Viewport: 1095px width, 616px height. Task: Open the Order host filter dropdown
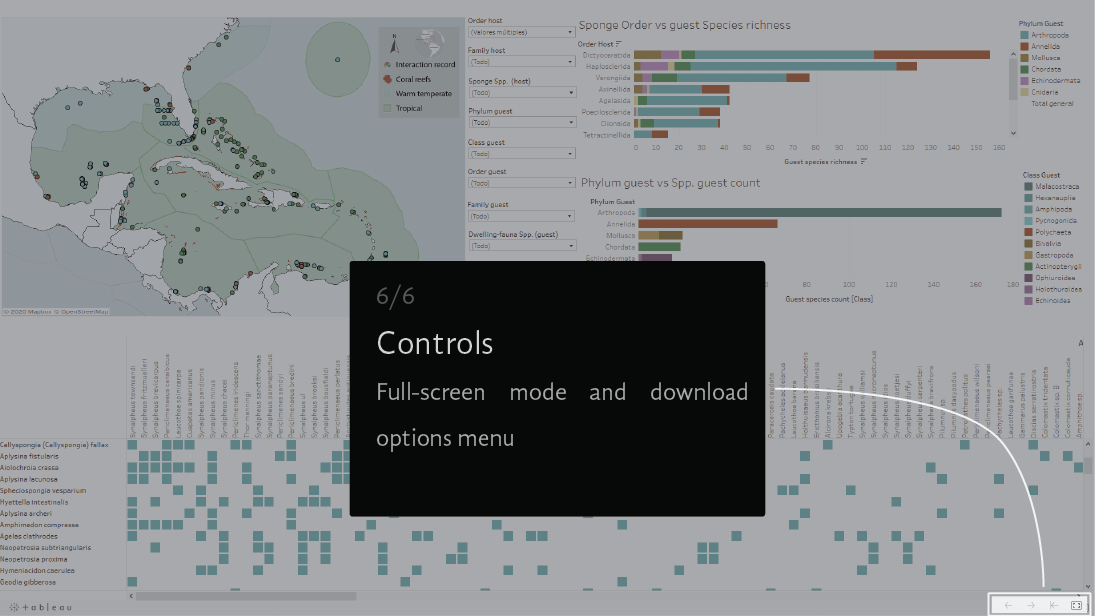pos(521,32)
